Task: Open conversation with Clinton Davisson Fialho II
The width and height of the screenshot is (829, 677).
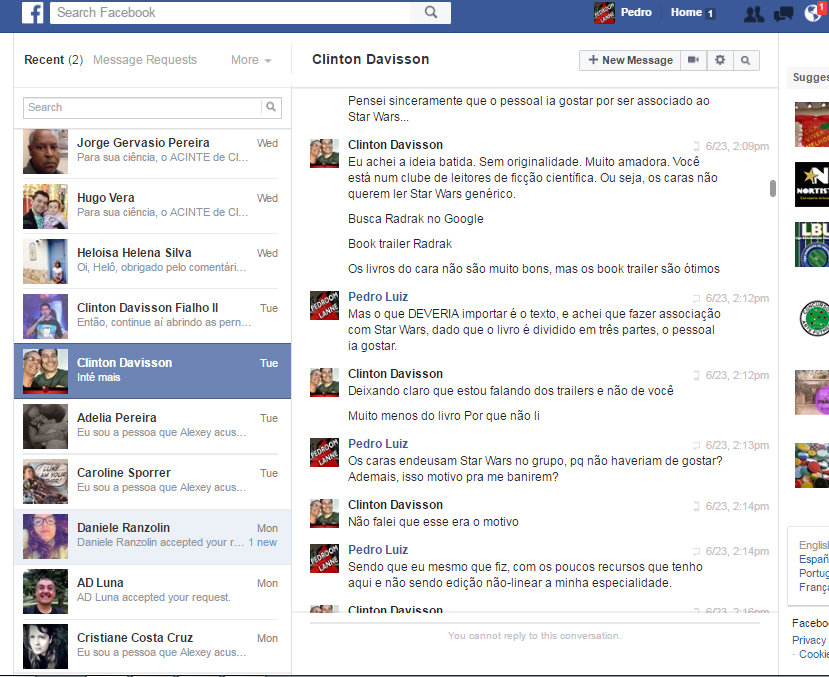Action: coord(152,317)
